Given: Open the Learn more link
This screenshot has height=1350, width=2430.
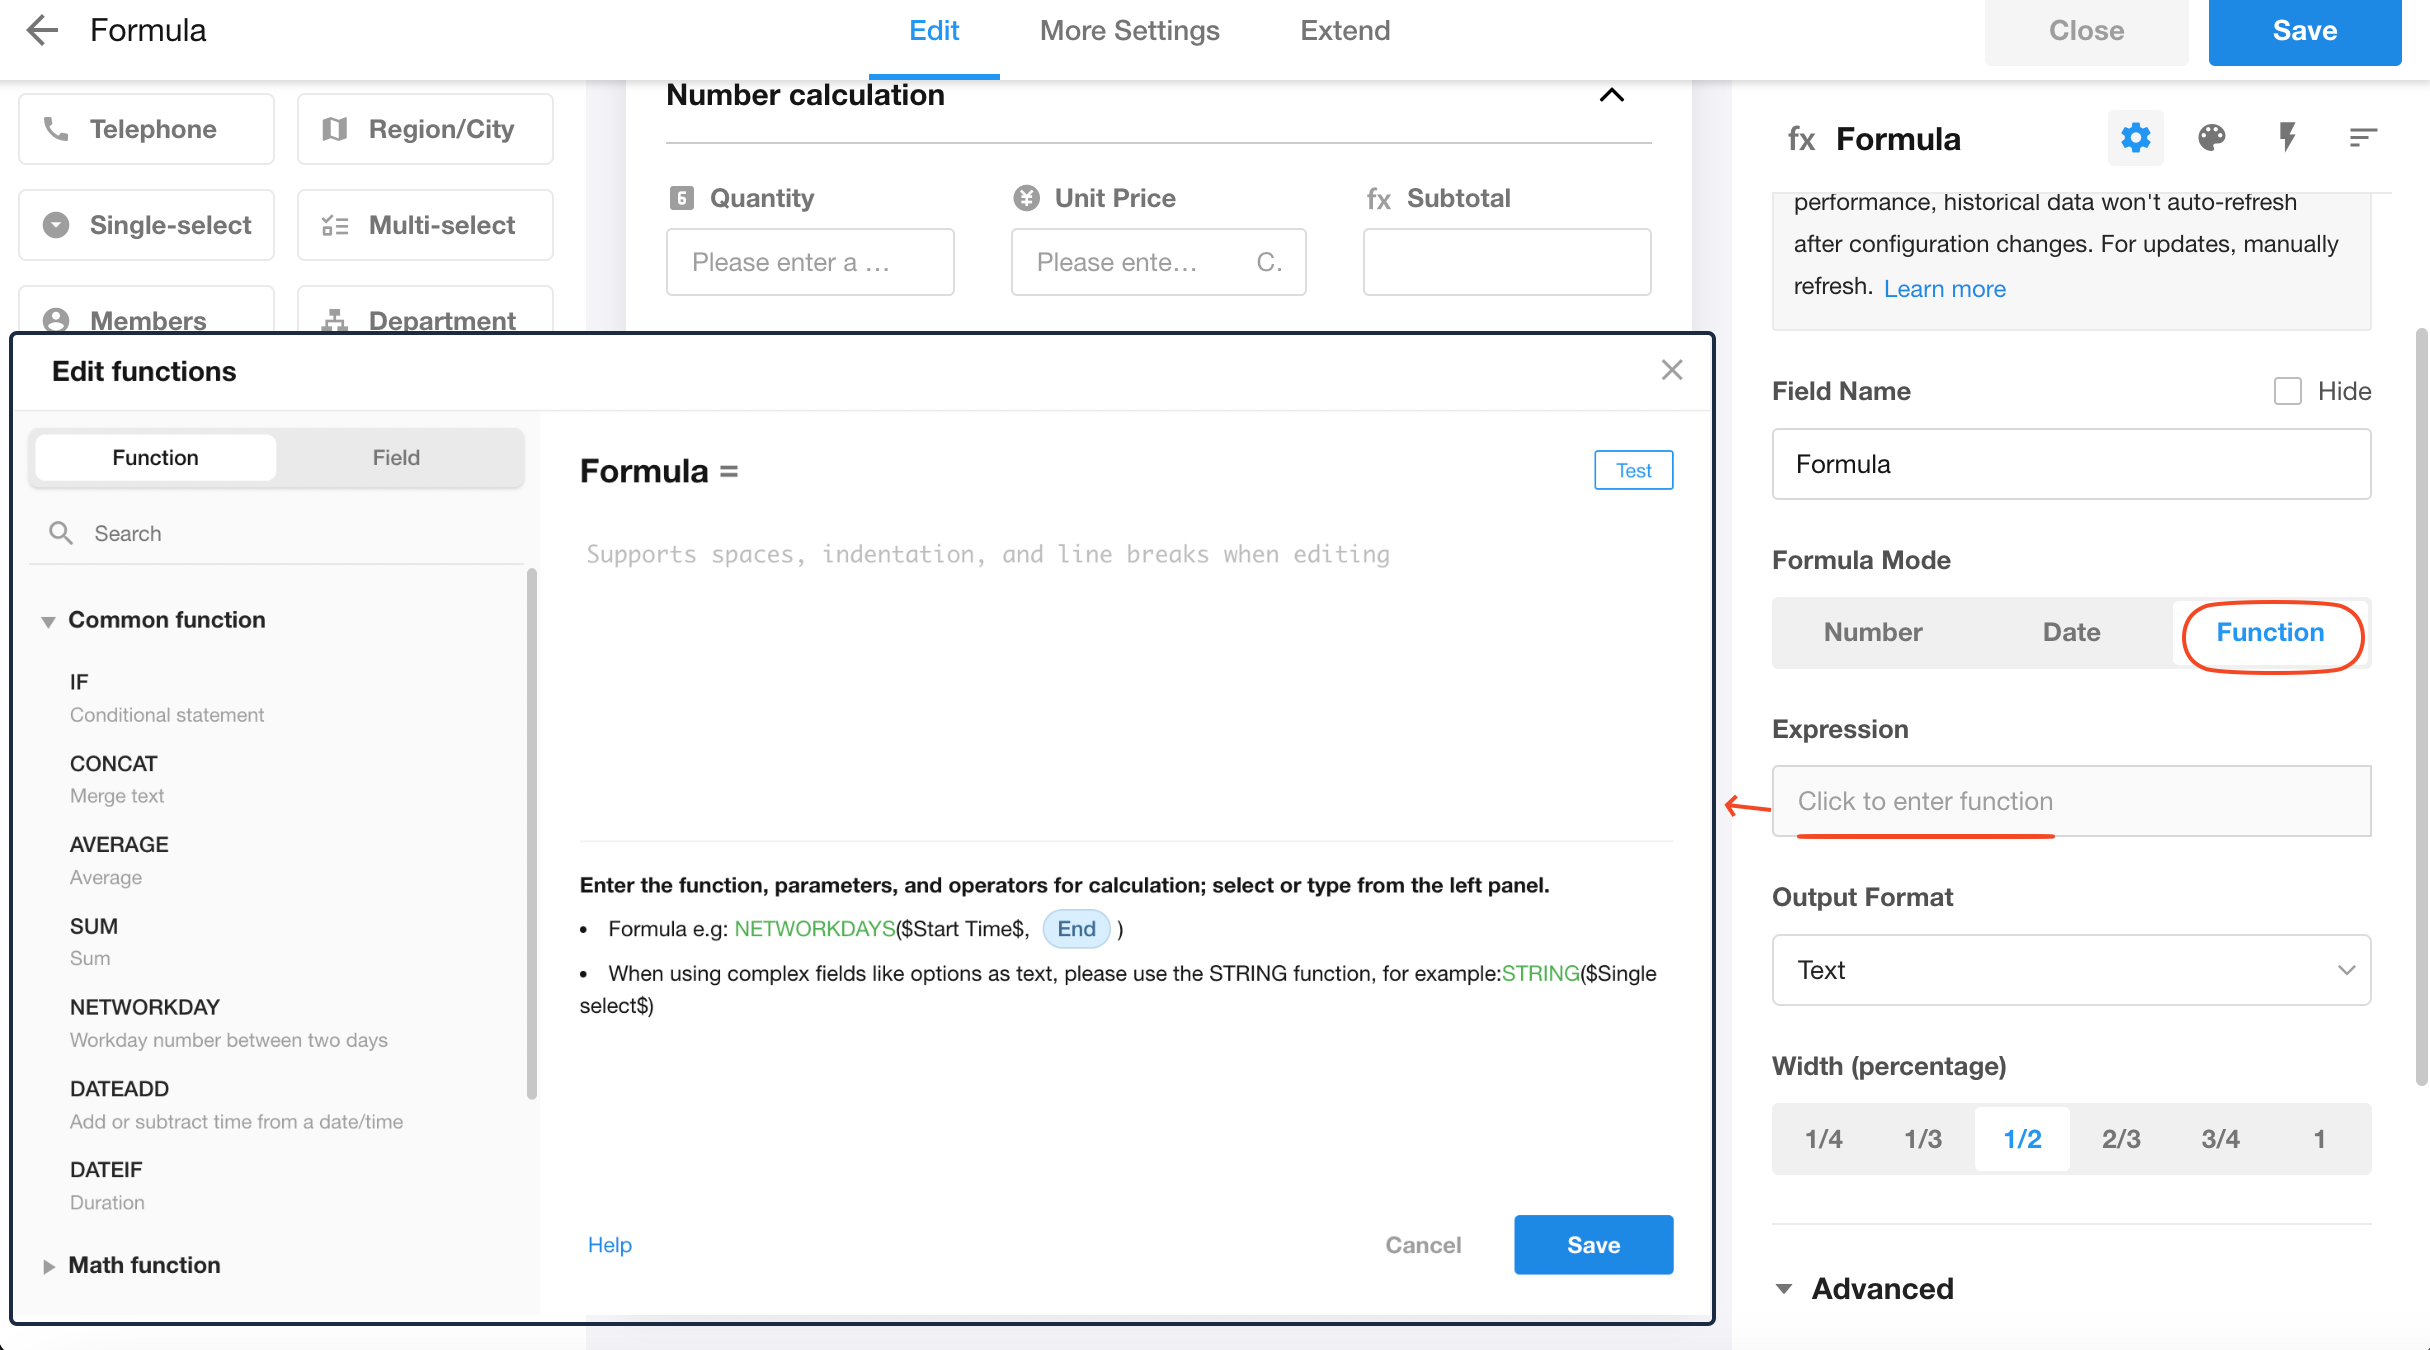Looking at the screenshot, I should coord(1944,289).
